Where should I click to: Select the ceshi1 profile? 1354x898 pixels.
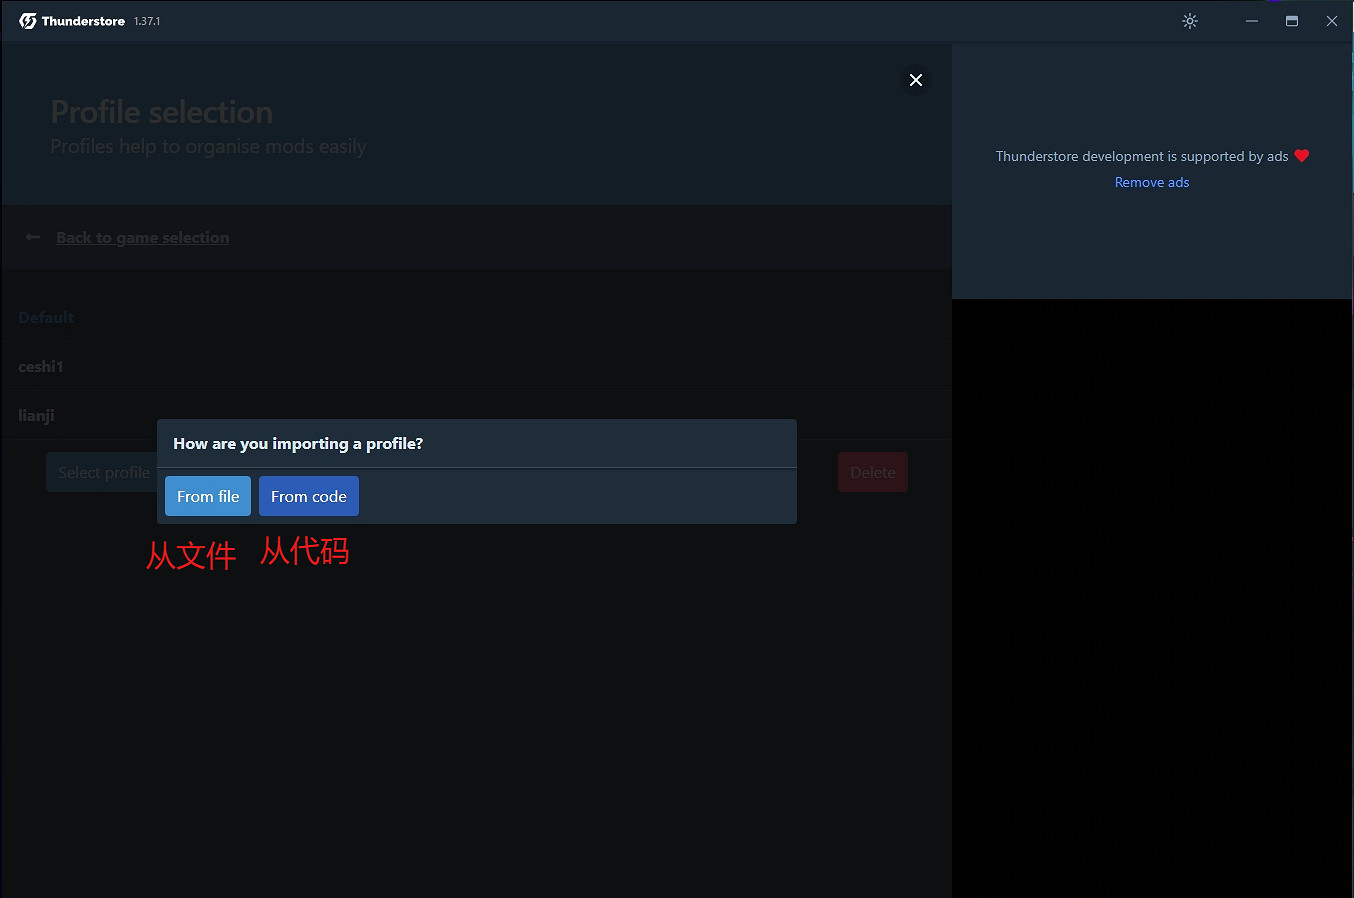tap(41, 367)
